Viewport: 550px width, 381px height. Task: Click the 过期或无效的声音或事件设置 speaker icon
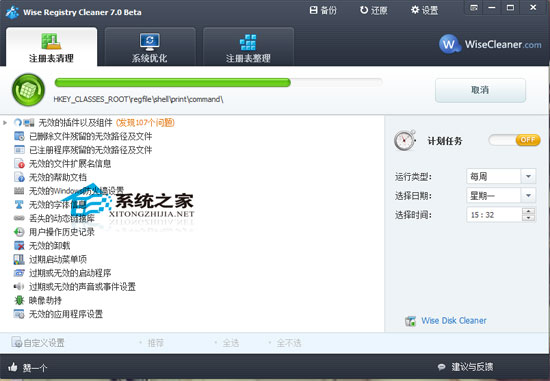coord(19,287)
